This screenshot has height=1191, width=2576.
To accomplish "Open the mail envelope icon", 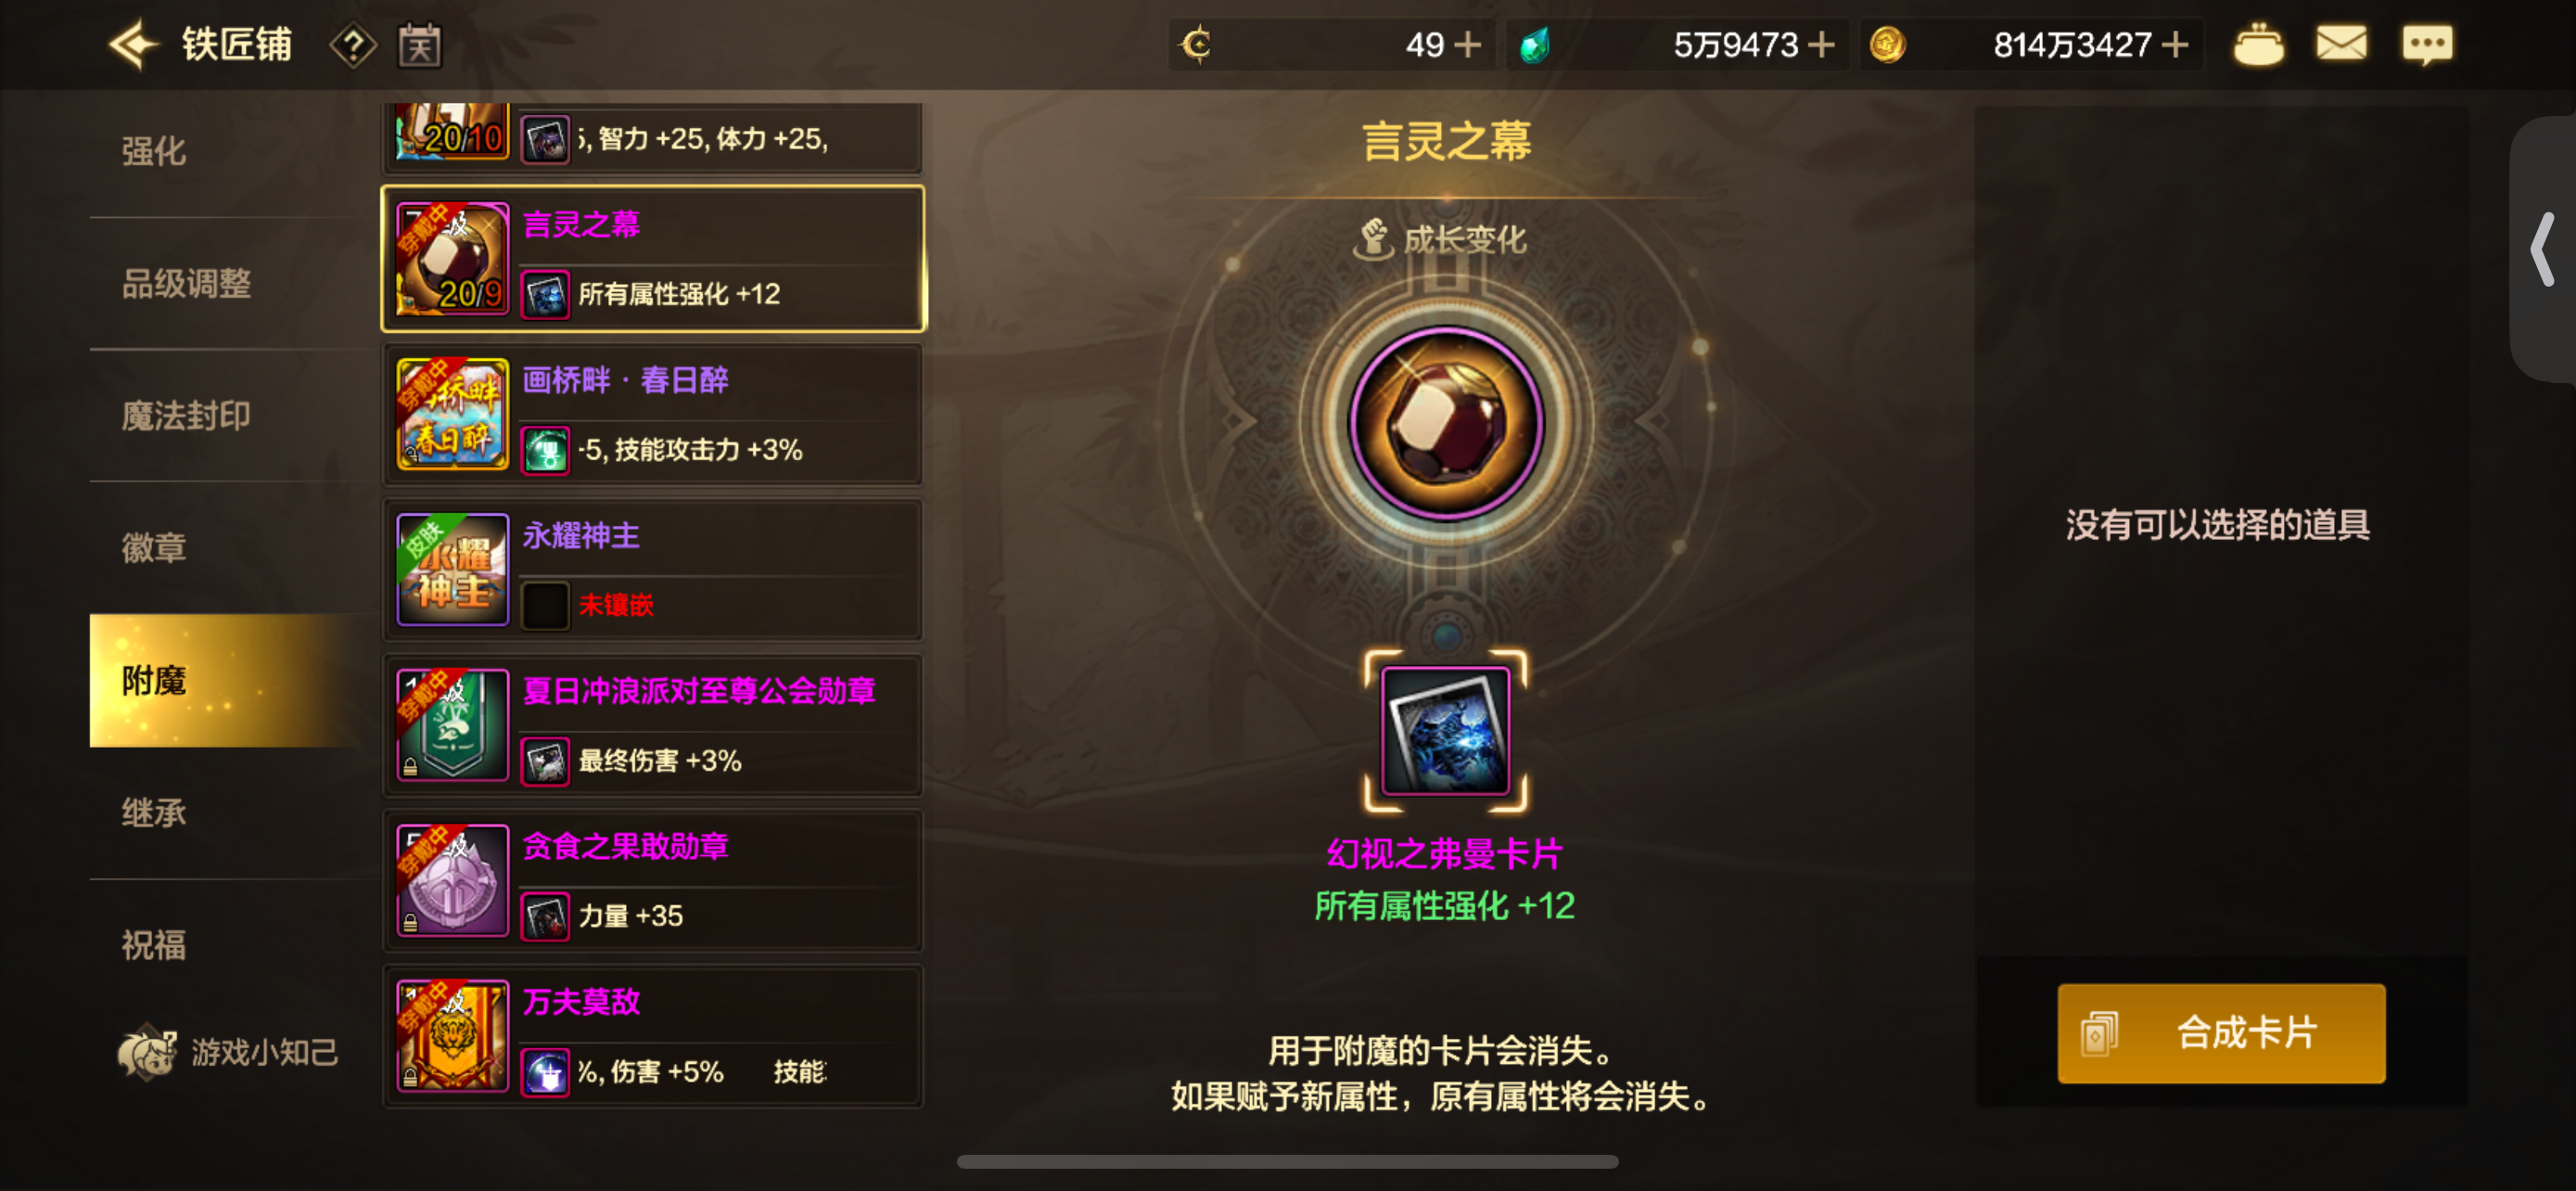I will (2341, 44).
